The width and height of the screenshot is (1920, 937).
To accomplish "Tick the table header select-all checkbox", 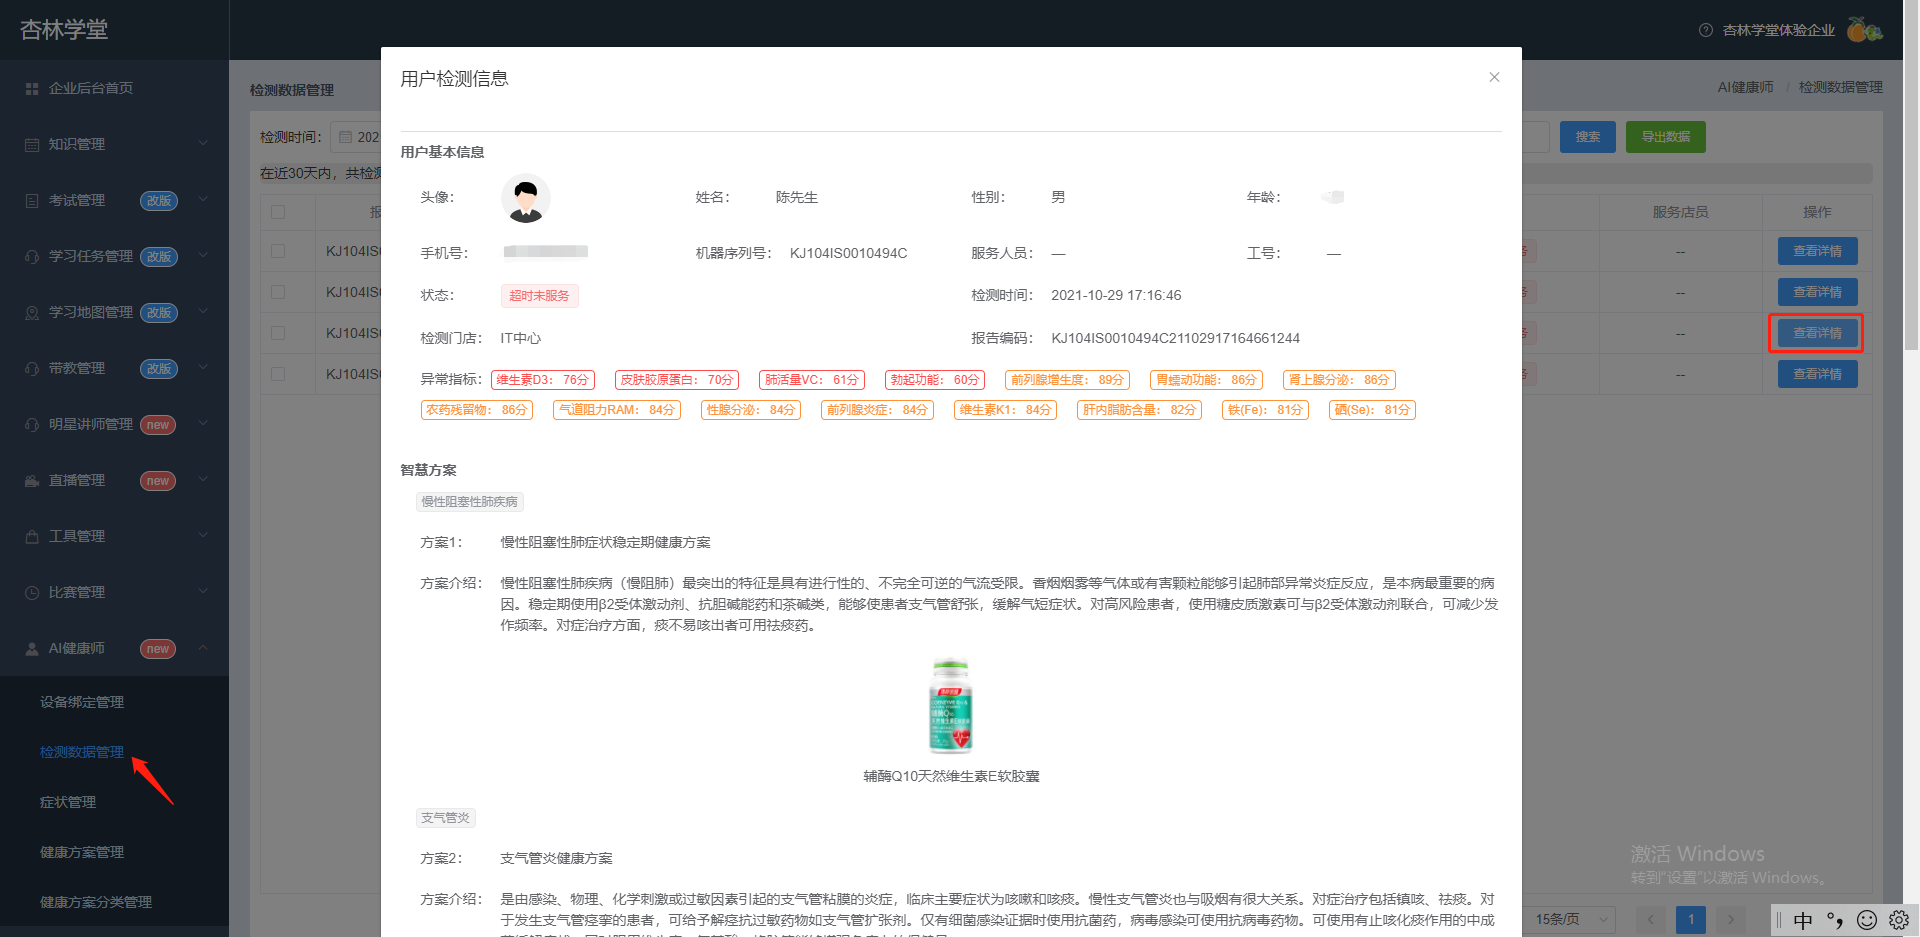I will pos(278,212).
